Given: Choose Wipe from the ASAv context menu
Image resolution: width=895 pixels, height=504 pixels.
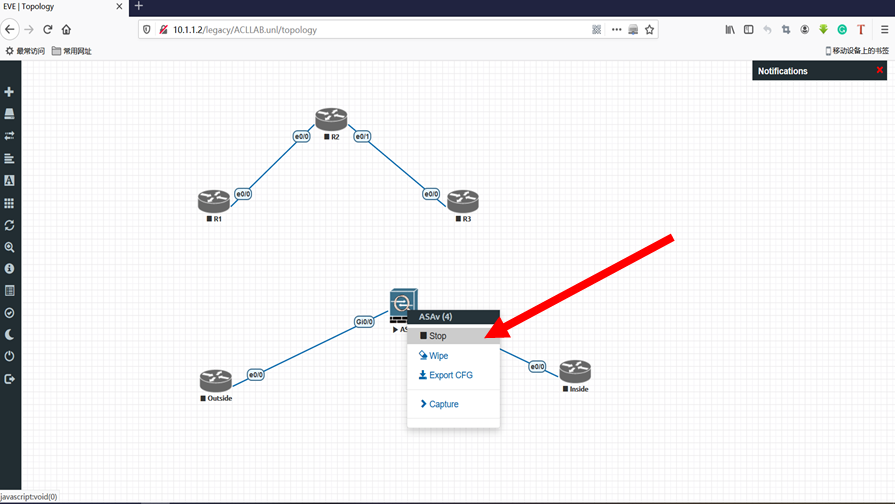Looking at the screenshot, I should coord(438,356).
